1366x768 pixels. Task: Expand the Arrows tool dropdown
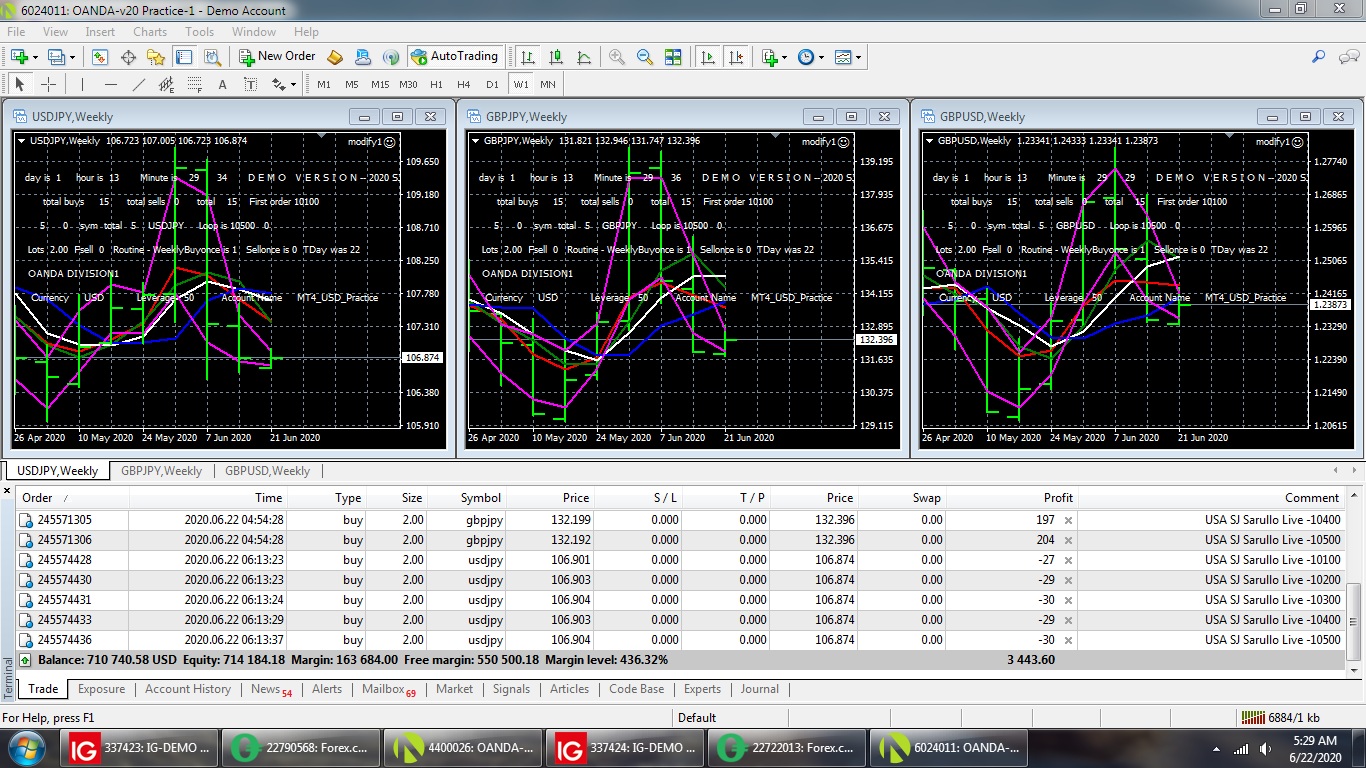[x=292, y=85]
